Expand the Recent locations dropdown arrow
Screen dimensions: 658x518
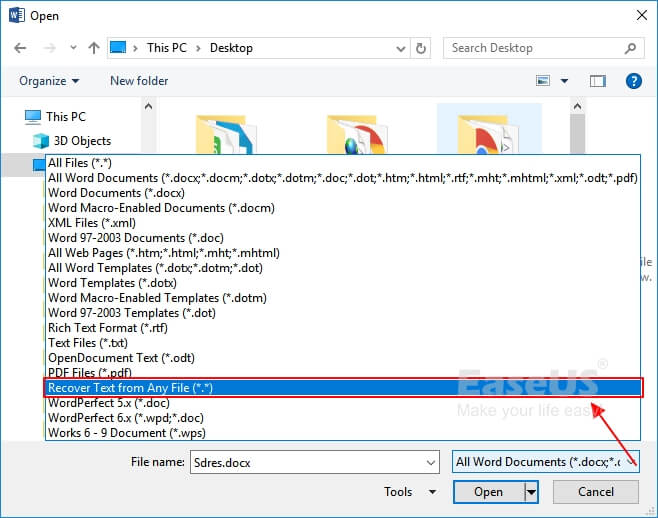click(x=71, y=48)
